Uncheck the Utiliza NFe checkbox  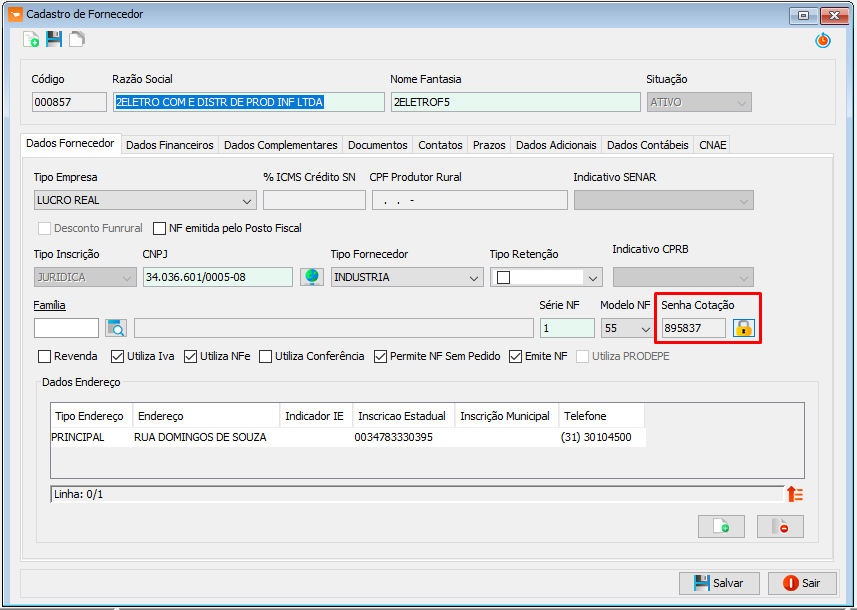(190, 356)
